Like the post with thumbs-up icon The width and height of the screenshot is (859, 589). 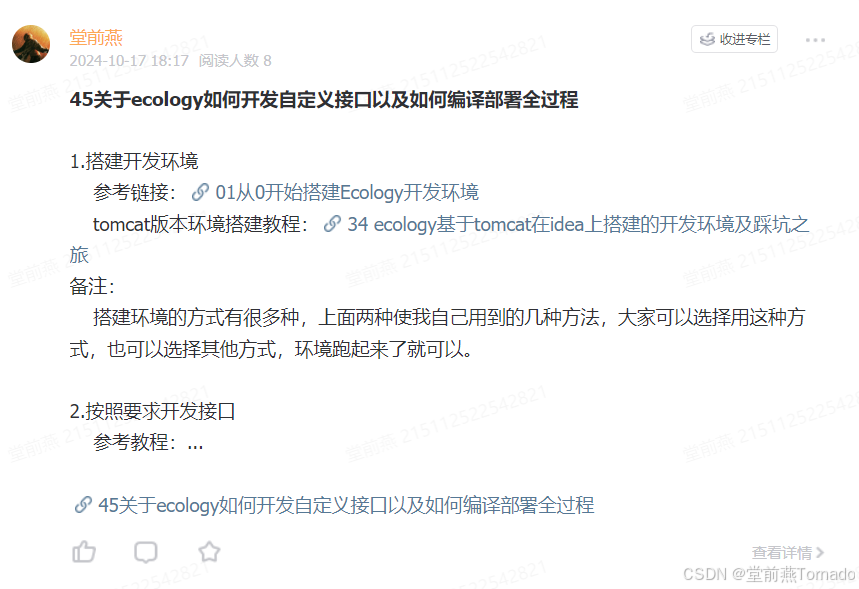(84, 552)
